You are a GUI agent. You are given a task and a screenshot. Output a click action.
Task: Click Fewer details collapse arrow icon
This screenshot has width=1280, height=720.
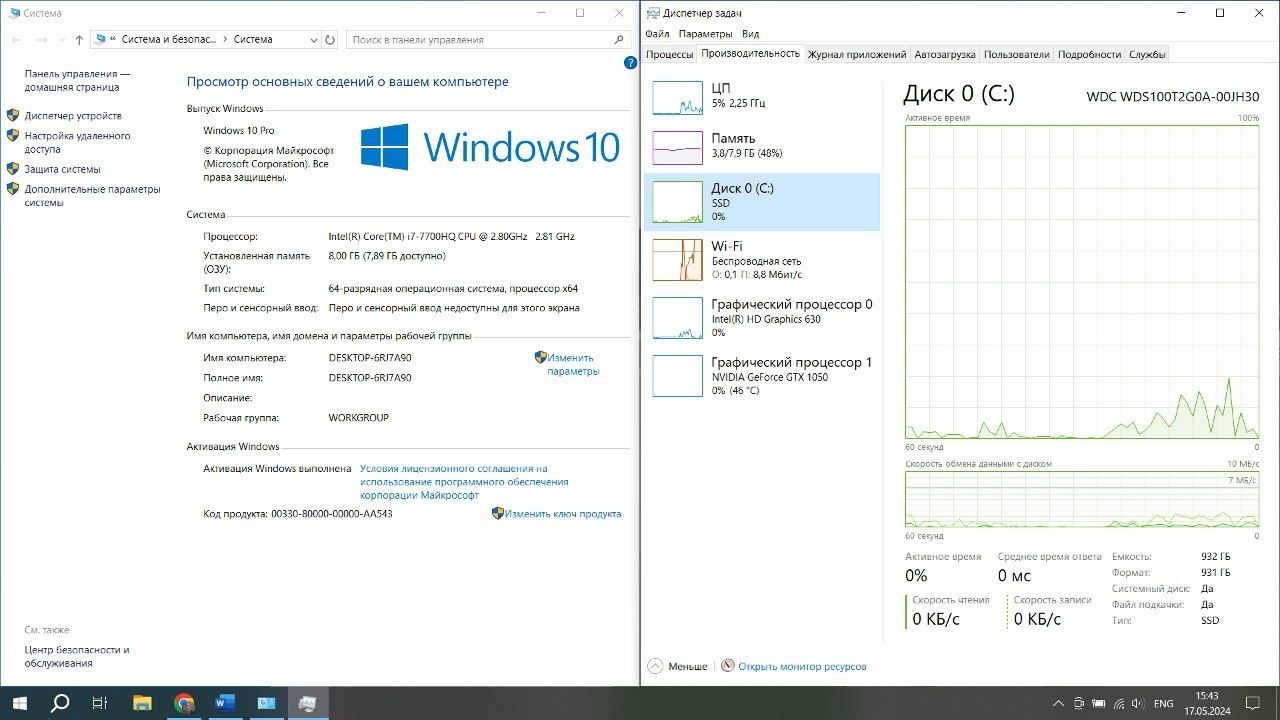655,666
